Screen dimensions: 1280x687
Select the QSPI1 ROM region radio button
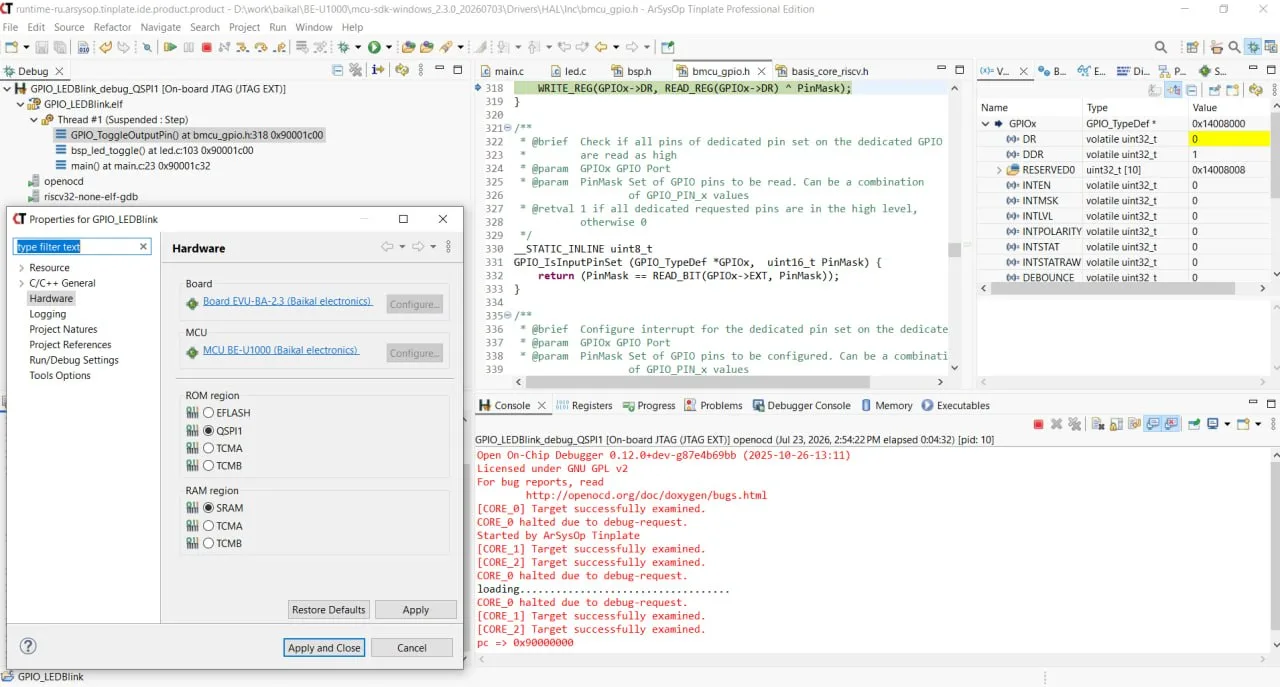[x=208, y=431]
